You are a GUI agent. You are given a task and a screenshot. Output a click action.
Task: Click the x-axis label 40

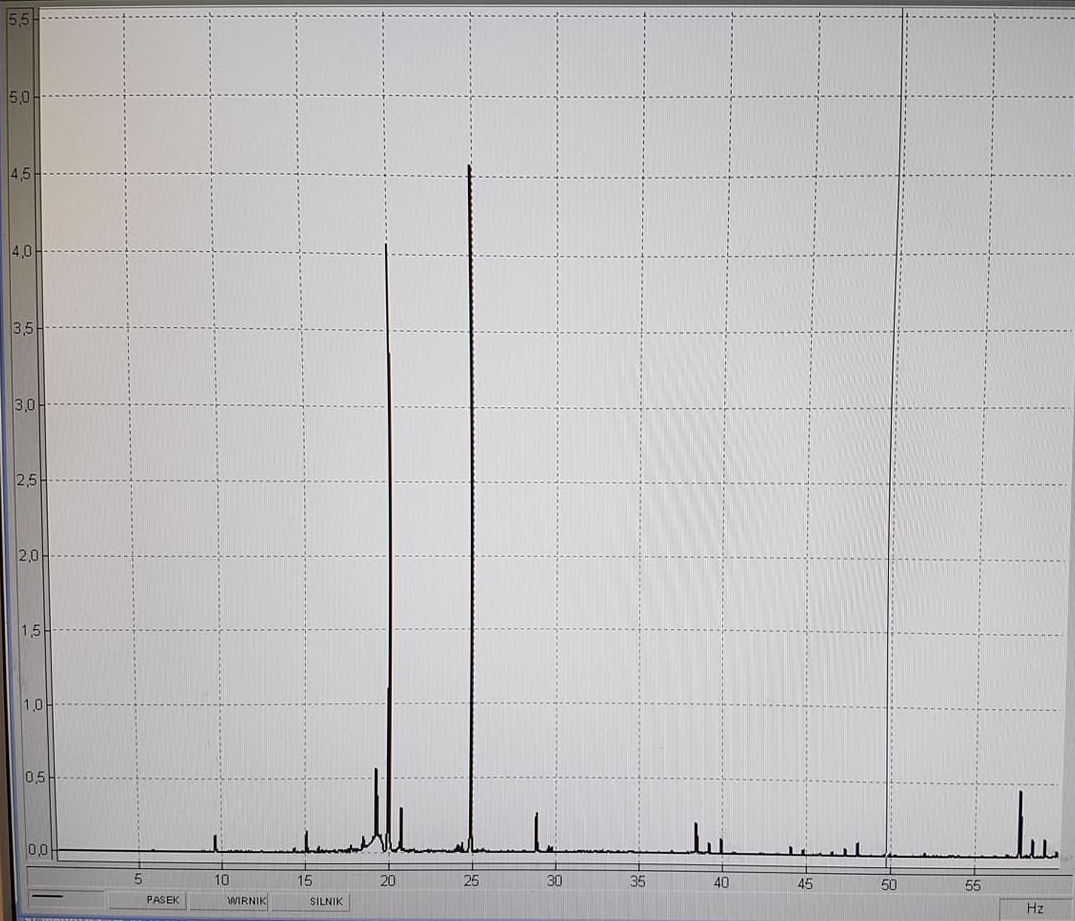point(721,883)
